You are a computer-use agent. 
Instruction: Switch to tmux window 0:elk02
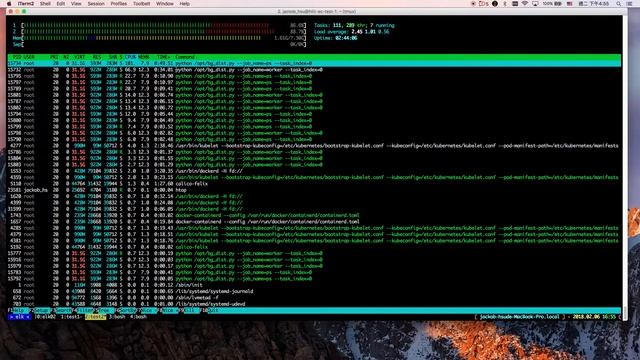point(45,317)
